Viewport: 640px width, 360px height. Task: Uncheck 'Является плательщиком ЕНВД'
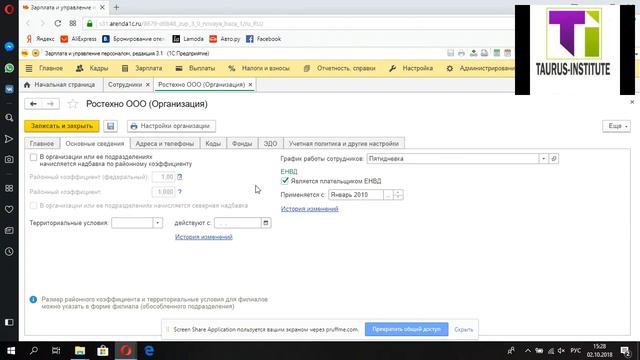(x=285, y=181)
